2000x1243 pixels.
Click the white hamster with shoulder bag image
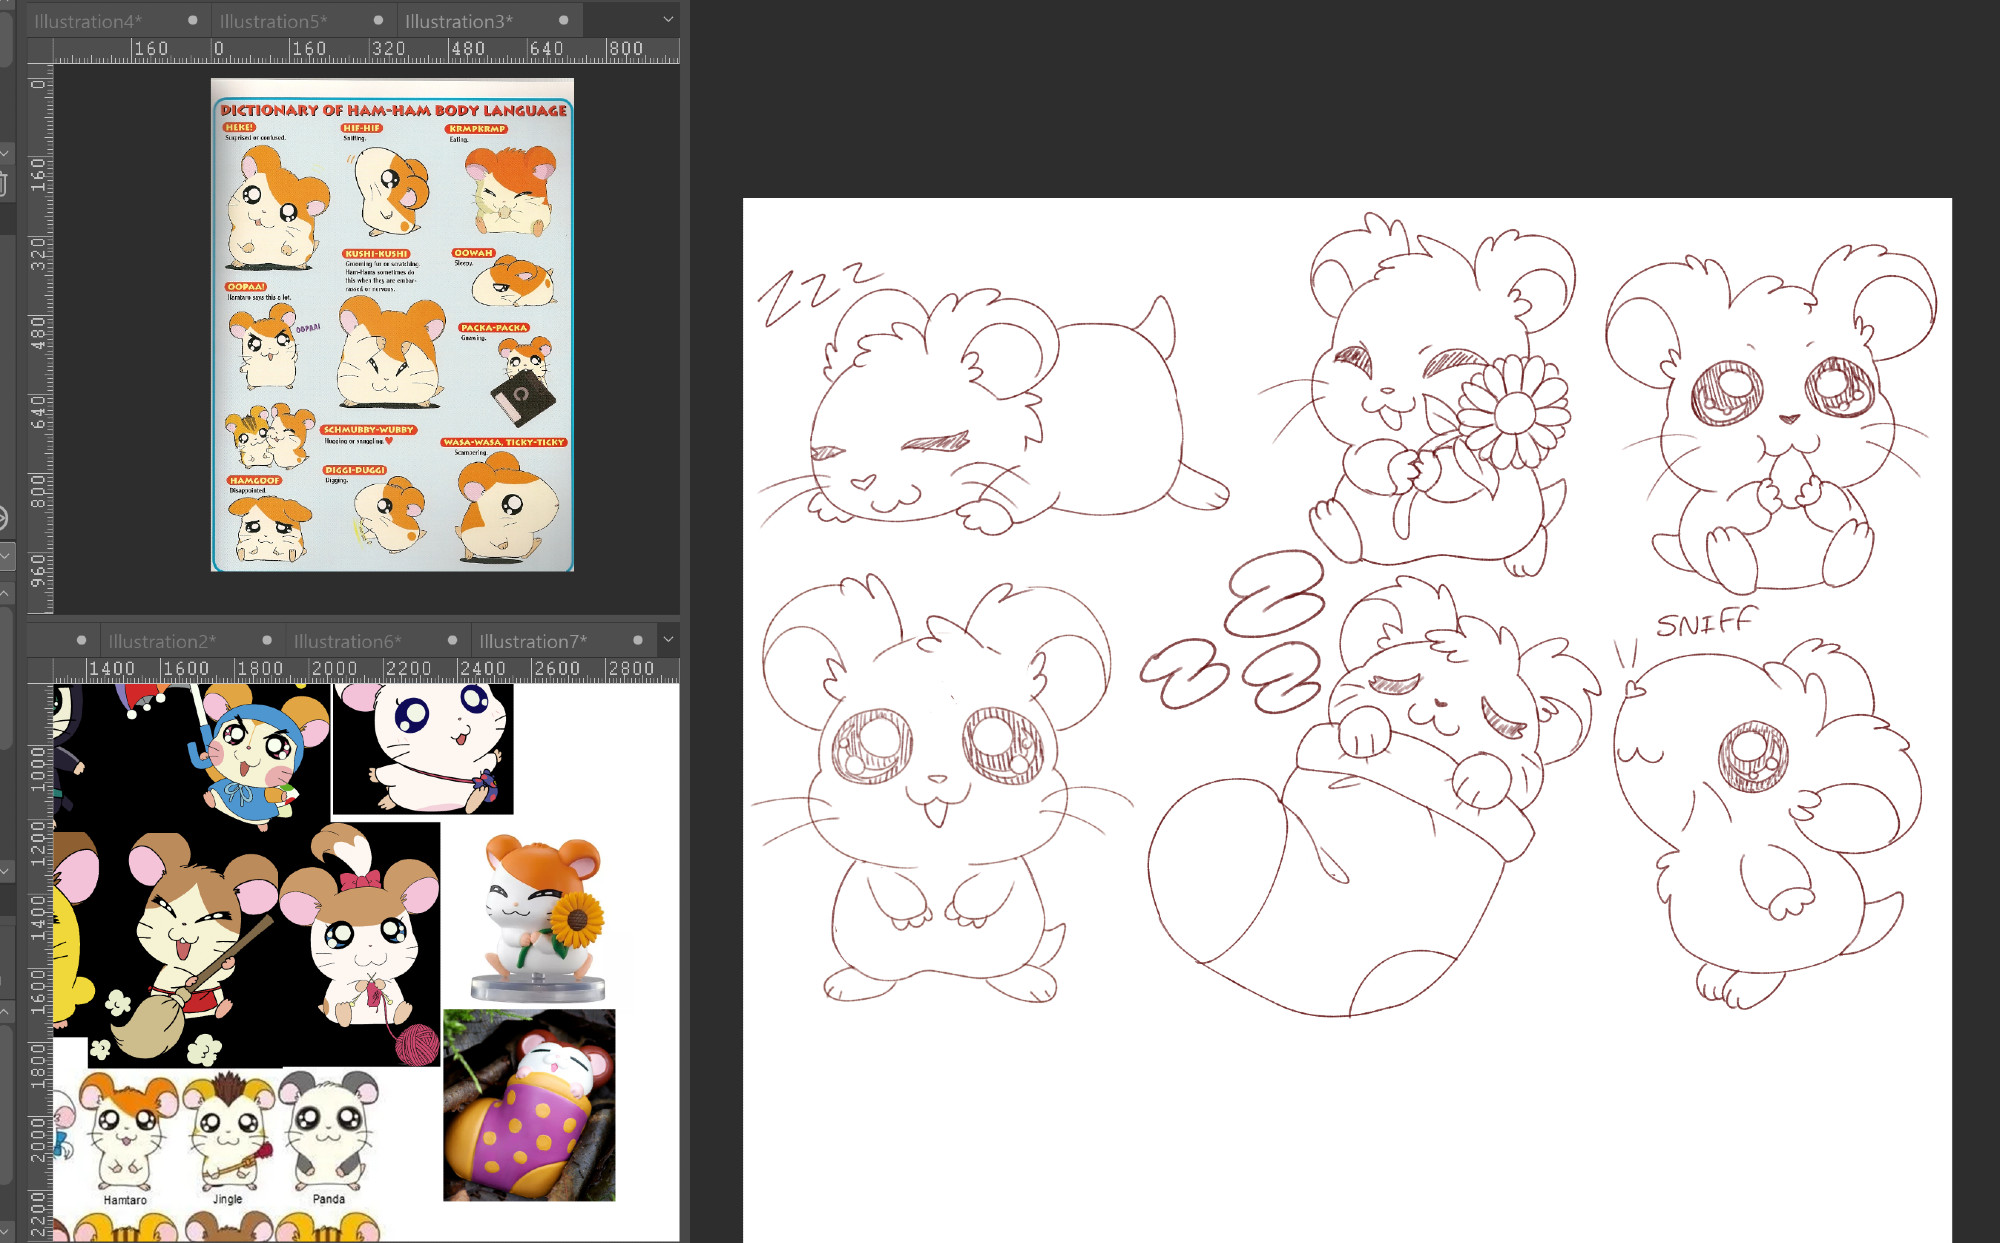pyautogui.click(x=423, y=749)
